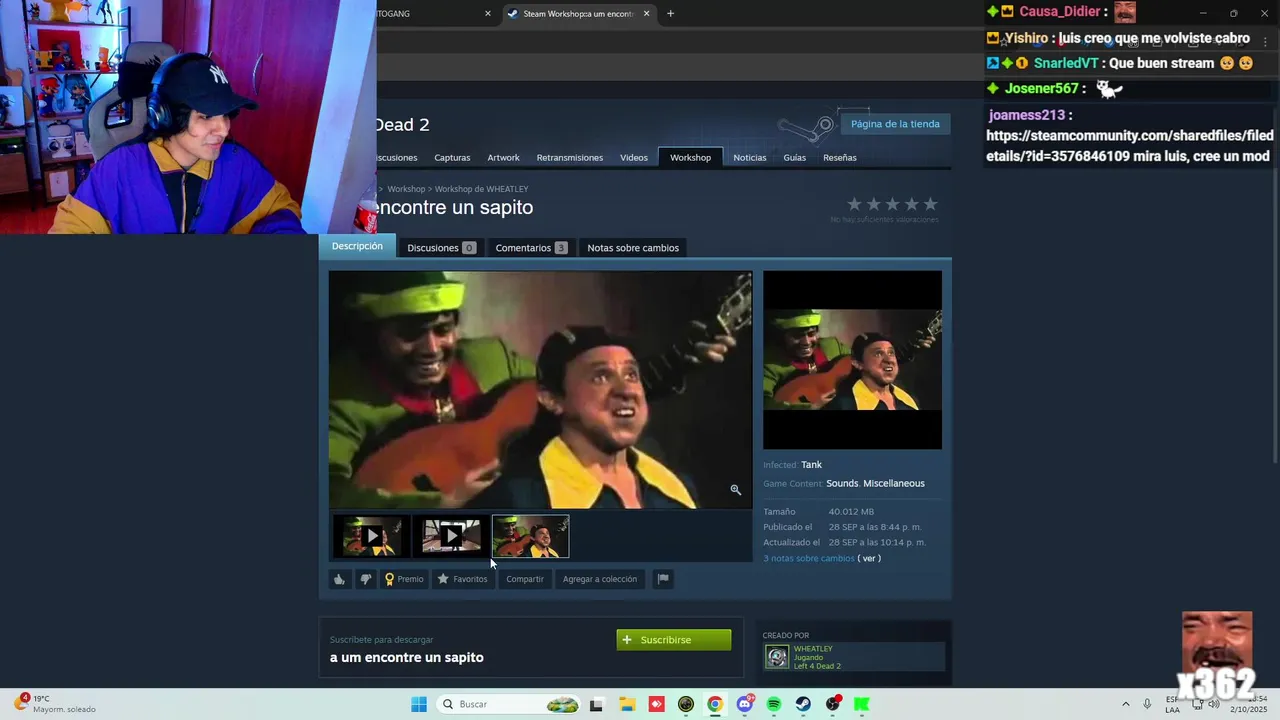Click the Compartir button
The image size is (1280, 720).
tap(525, 579)
